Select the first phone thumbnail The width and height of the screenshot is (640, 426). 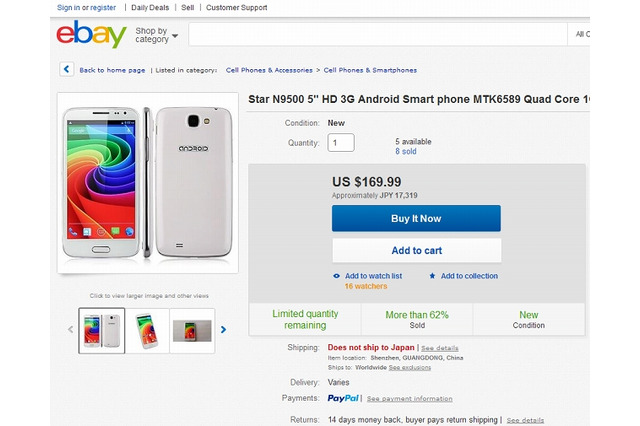point(103,330)
